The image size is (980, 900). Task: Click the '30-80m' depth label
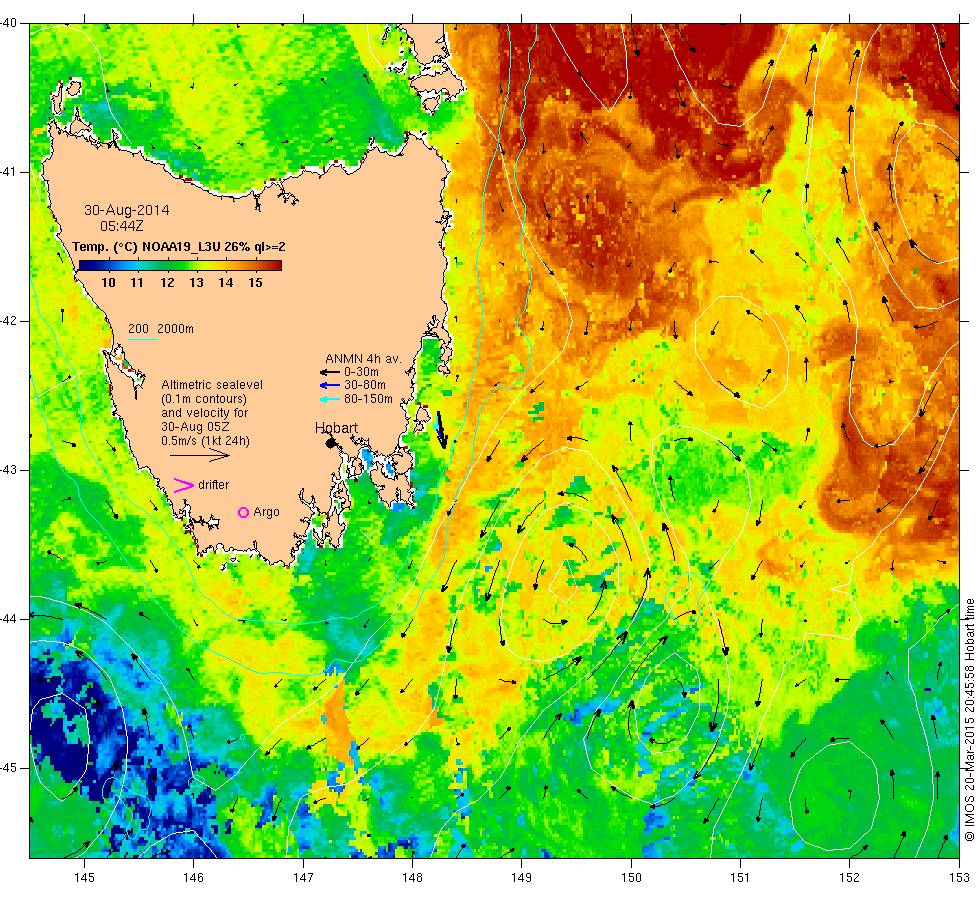[x=365, y=385]
